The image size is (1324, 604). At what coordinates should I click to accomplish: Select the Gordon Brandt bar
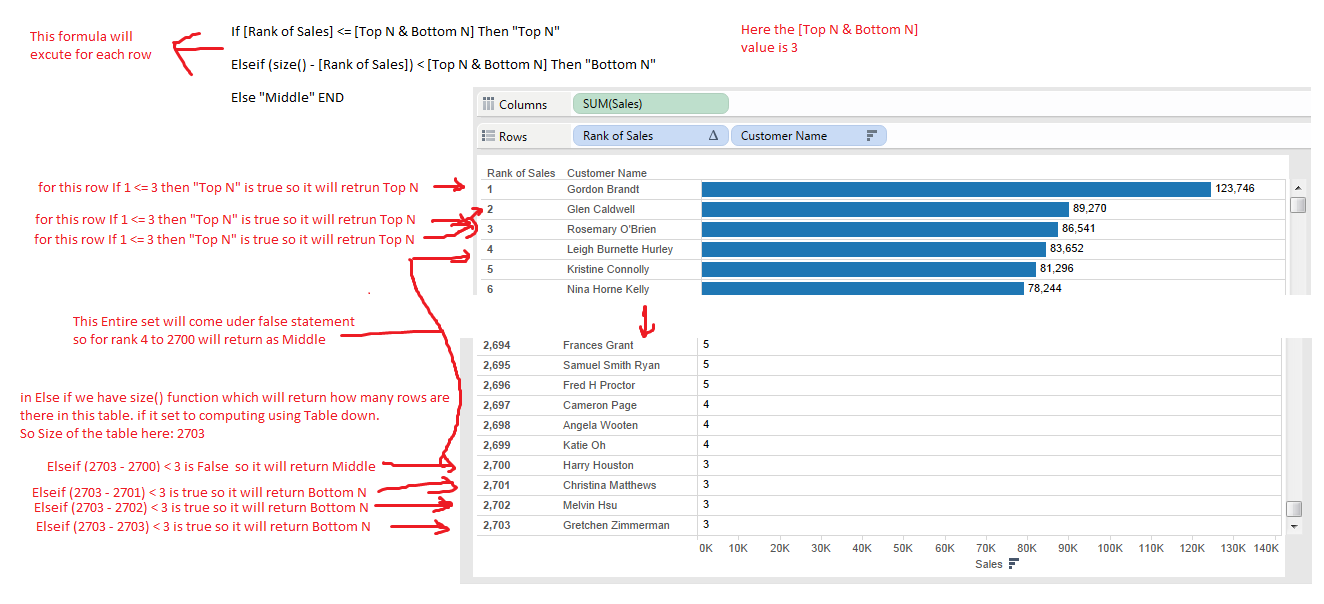956,189
